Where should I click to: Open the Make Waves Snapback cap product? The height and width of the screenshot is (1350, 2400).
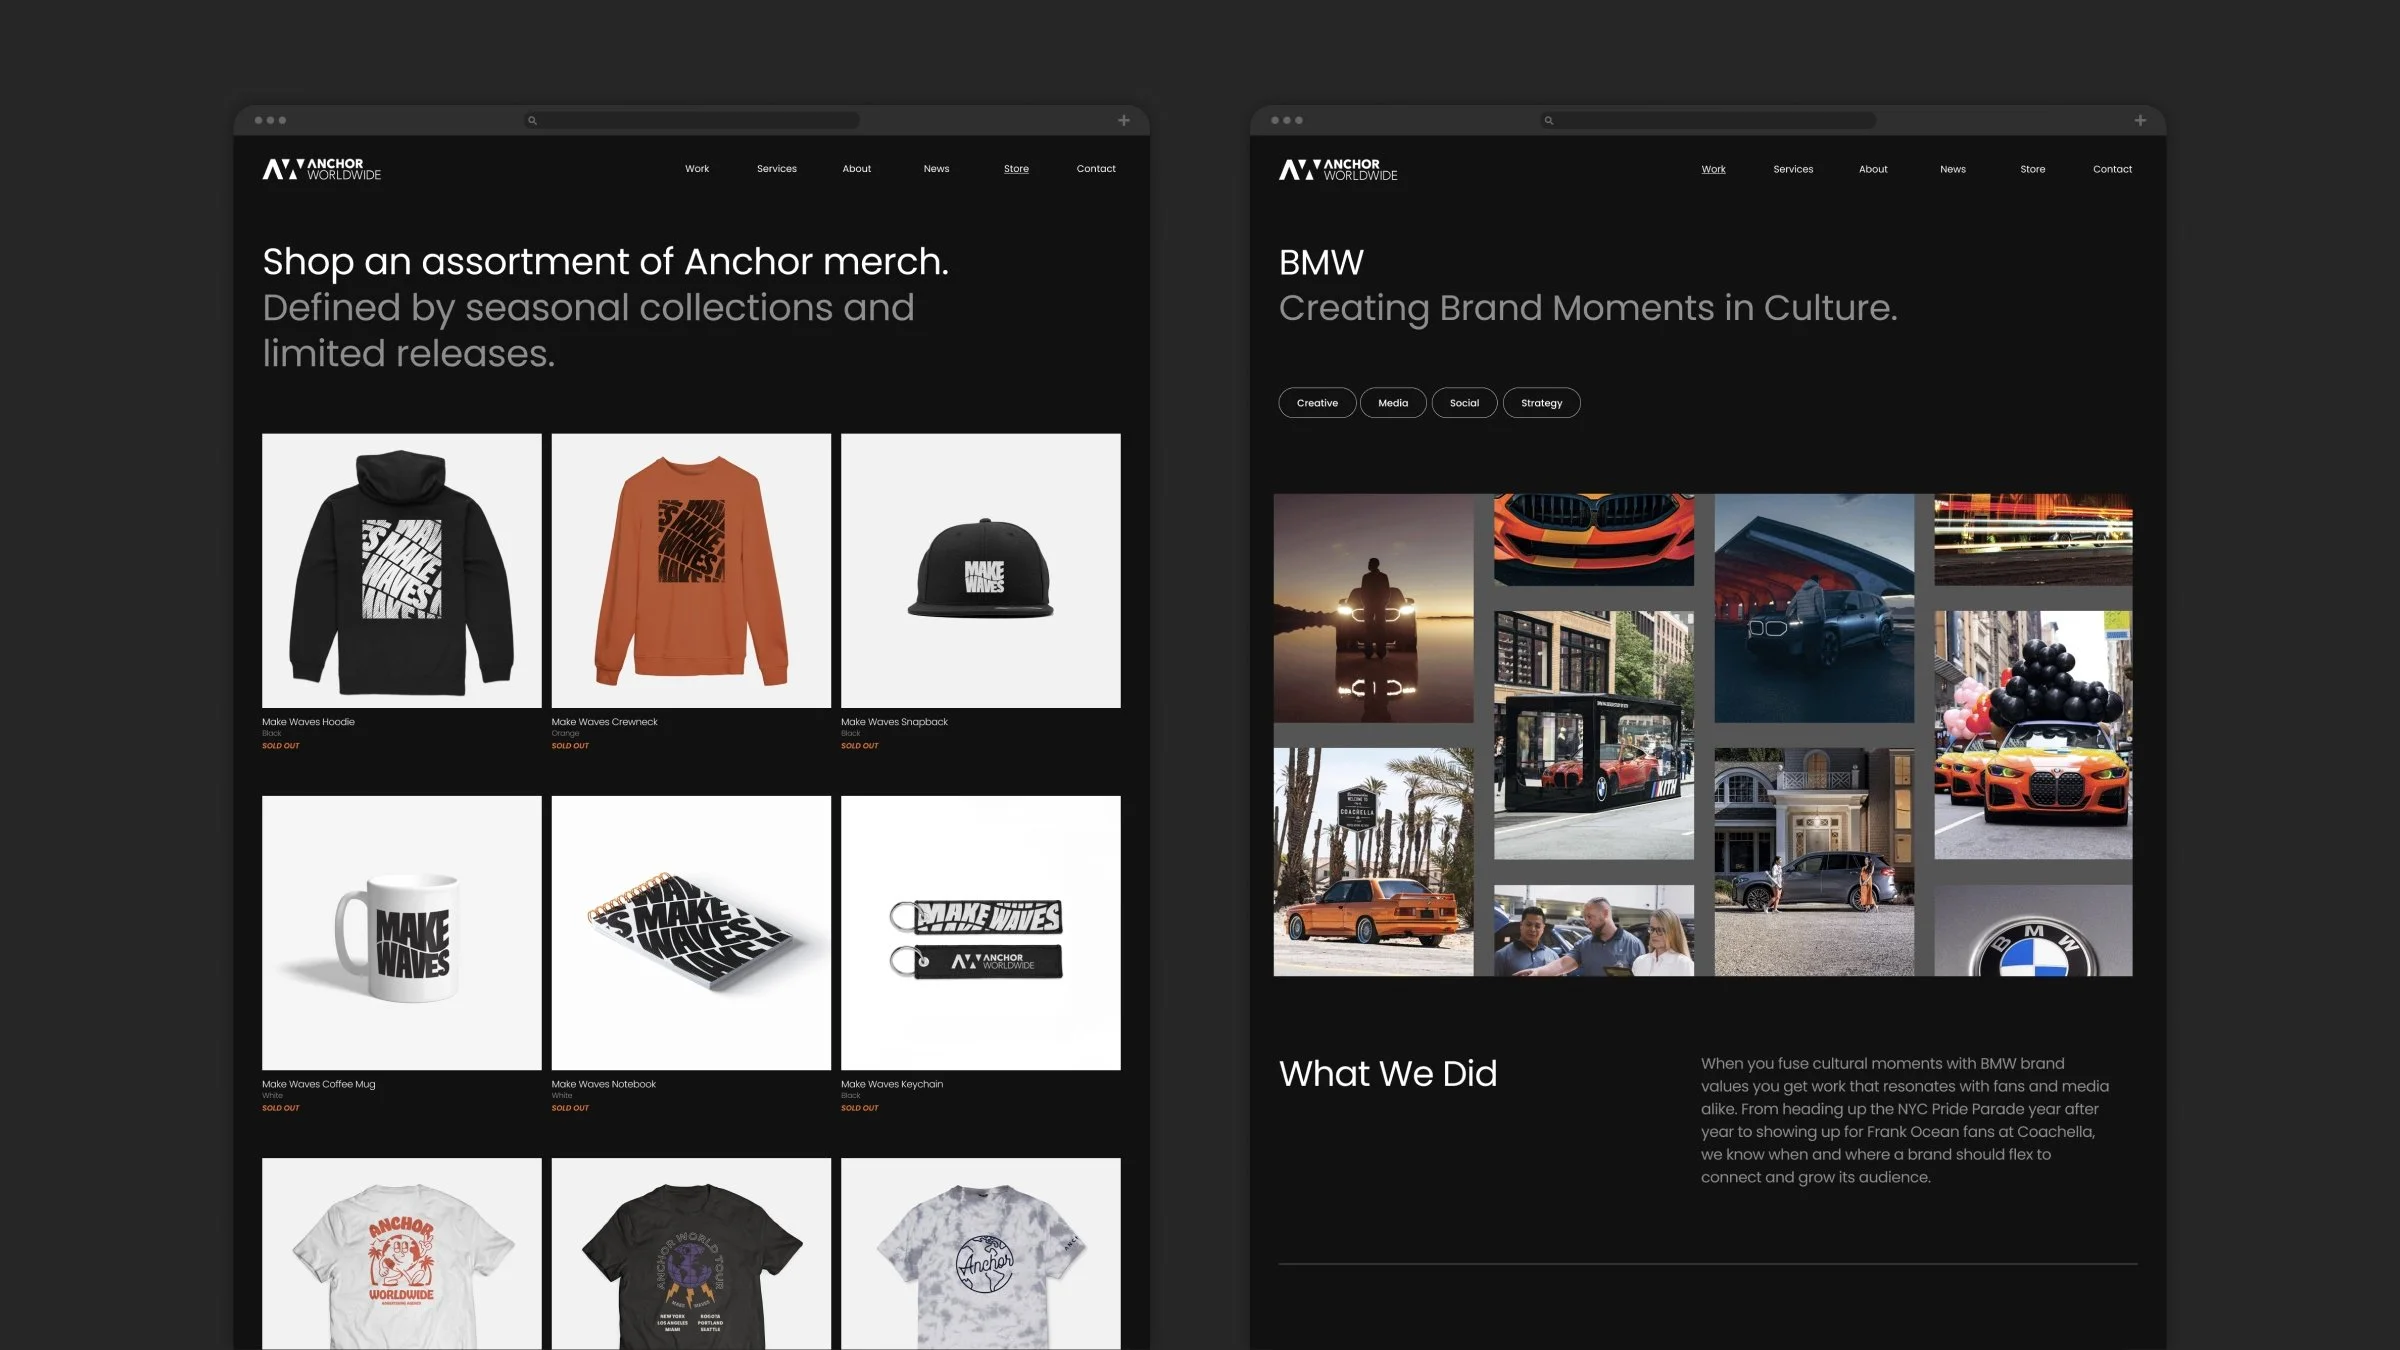pos(980,570)
